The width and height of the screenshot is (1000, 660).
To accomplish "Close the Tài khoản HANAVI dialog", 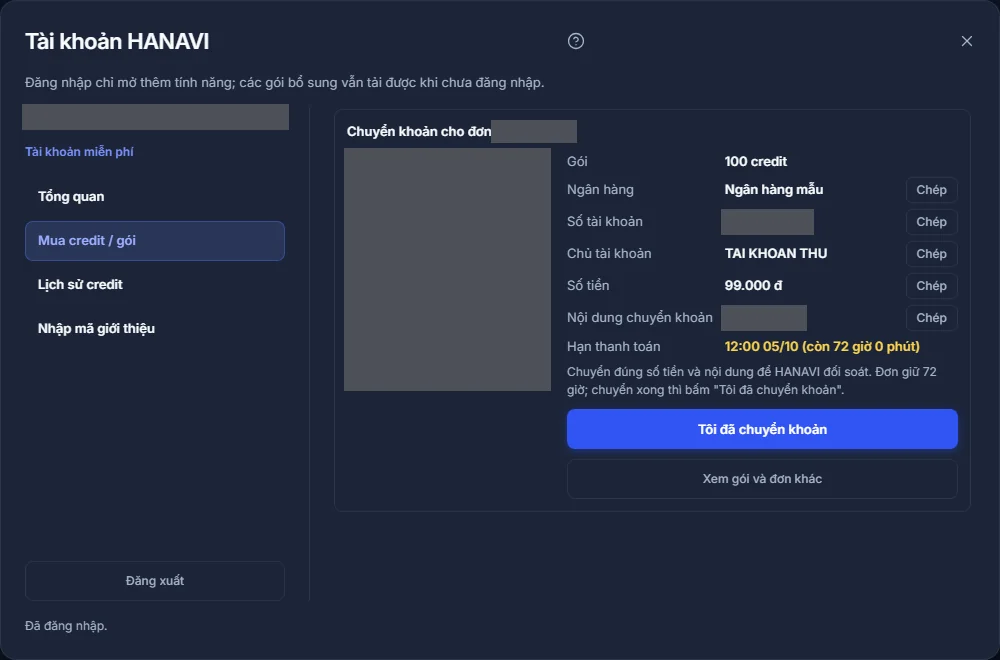I will [x=966, y=41].
